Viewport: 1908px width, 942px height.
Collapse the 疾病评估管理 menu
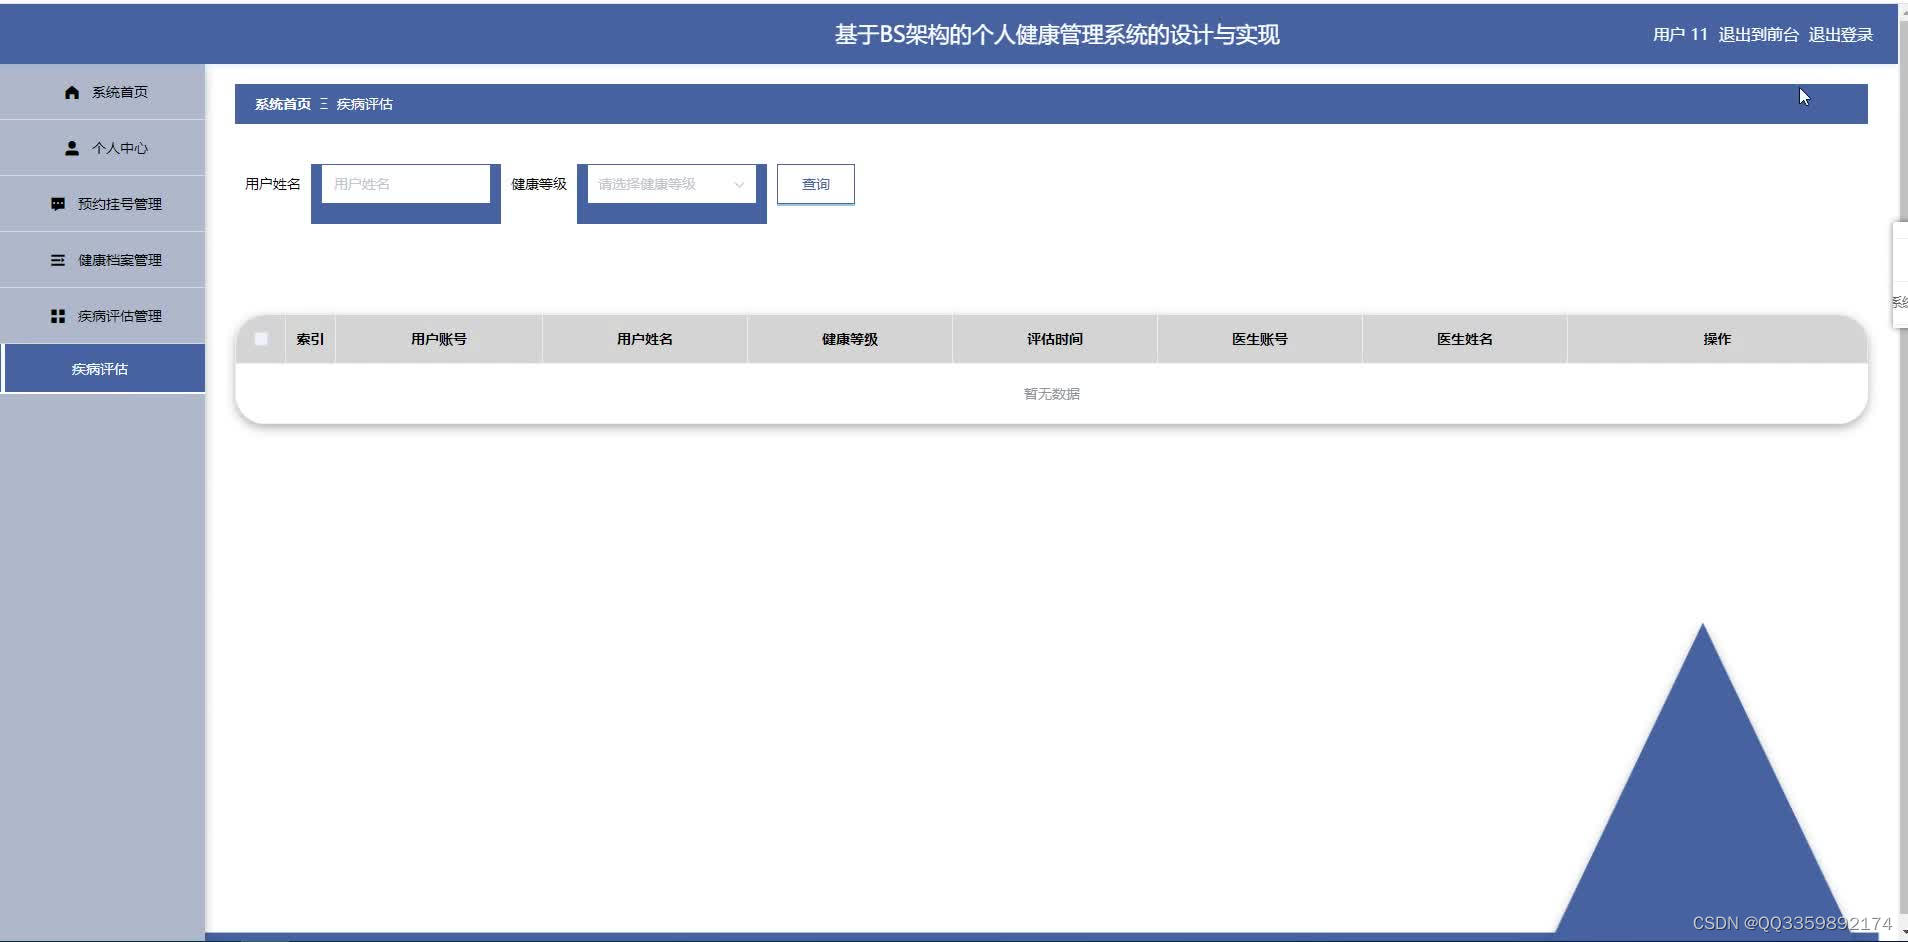point(102,316)
